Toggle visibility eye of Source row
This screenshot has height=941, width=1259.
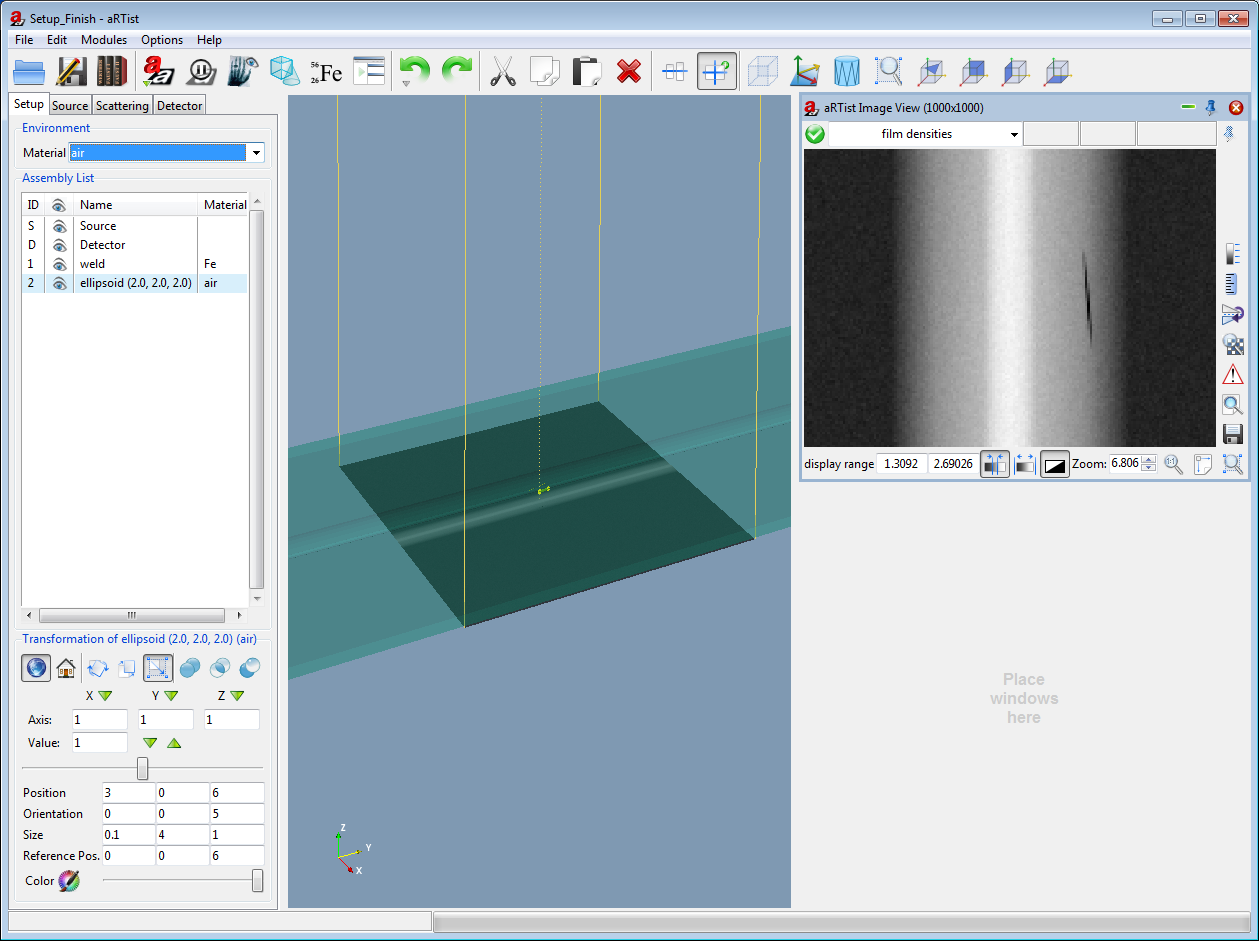[59, 226]
